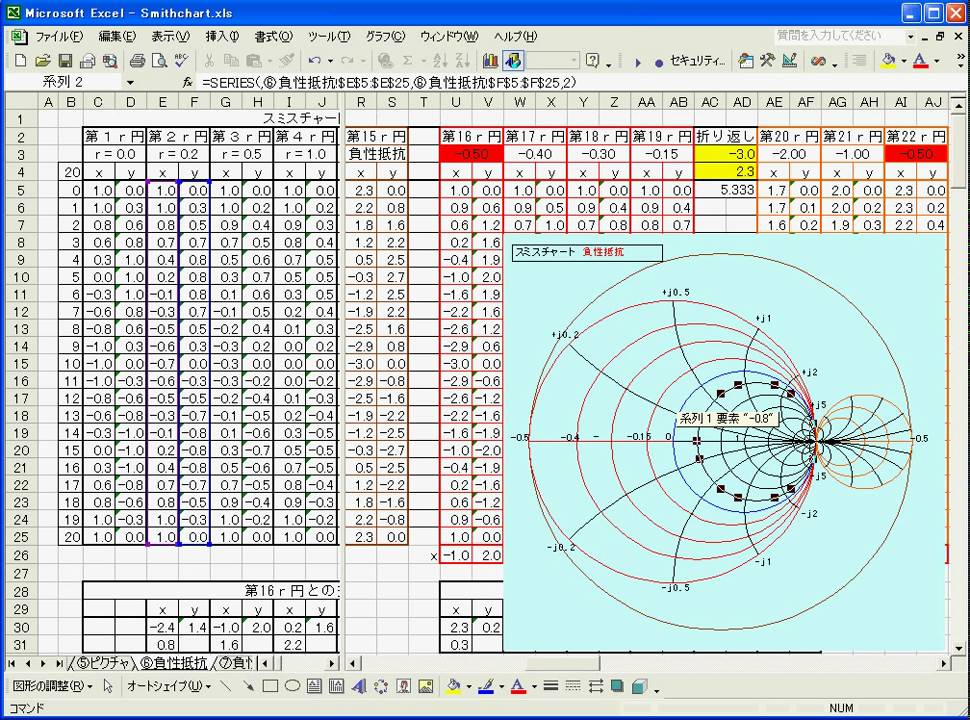Image resolution: width=970 pixels, height=720 pixels.
Task: Select the ⑥負性抵抗 sheet tab
Action: pos(174,663)
